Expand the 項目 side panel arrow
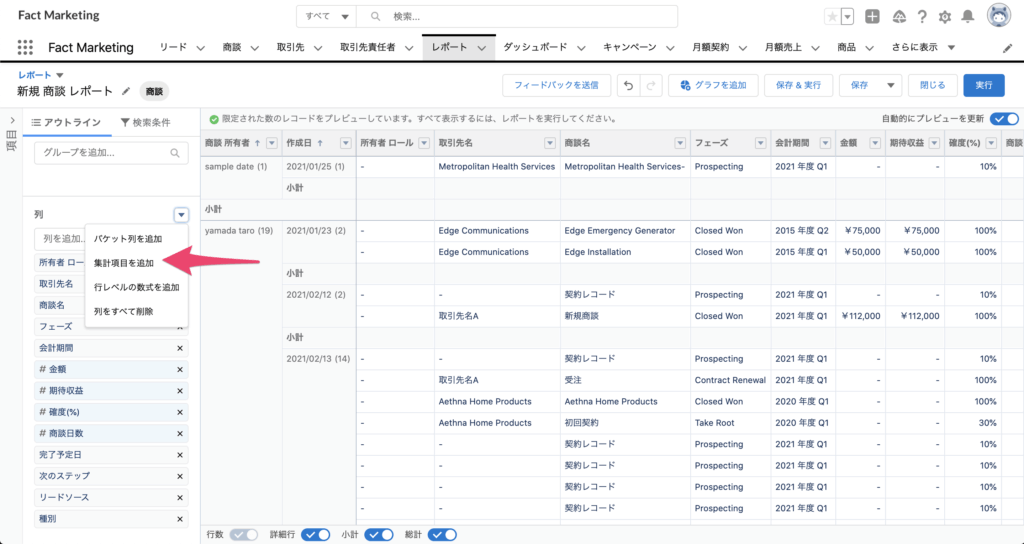The image size is (1024, 544). pos(12,121)
